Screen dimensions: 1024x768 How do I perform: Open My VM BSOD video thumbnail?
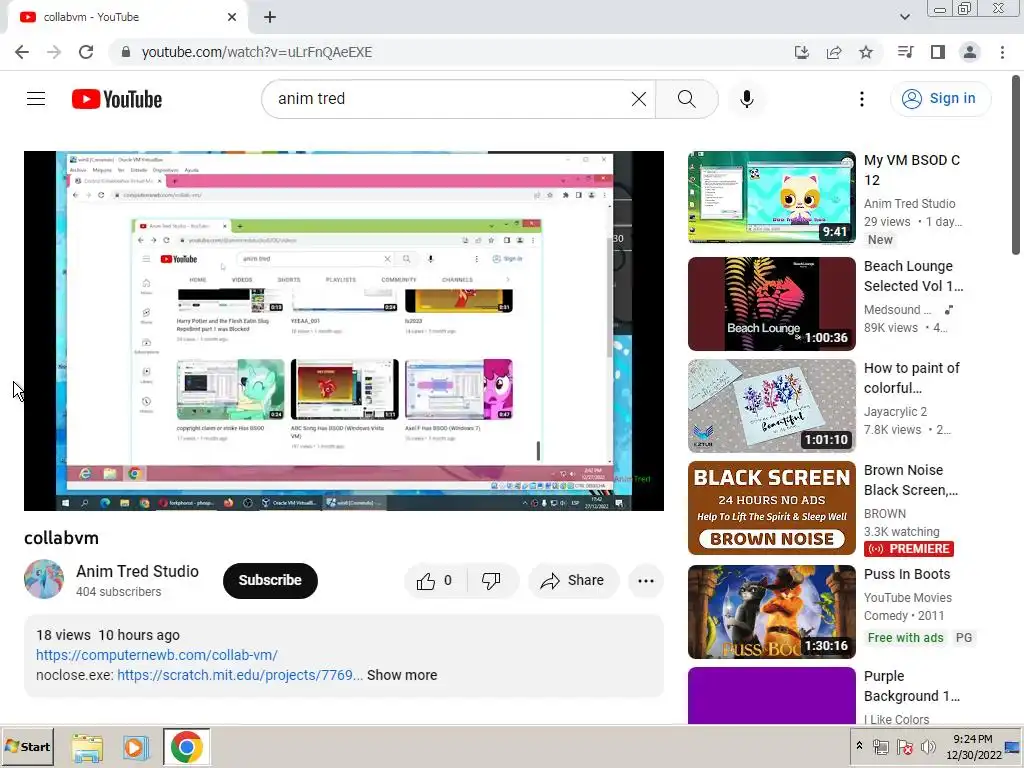[771, 197]
